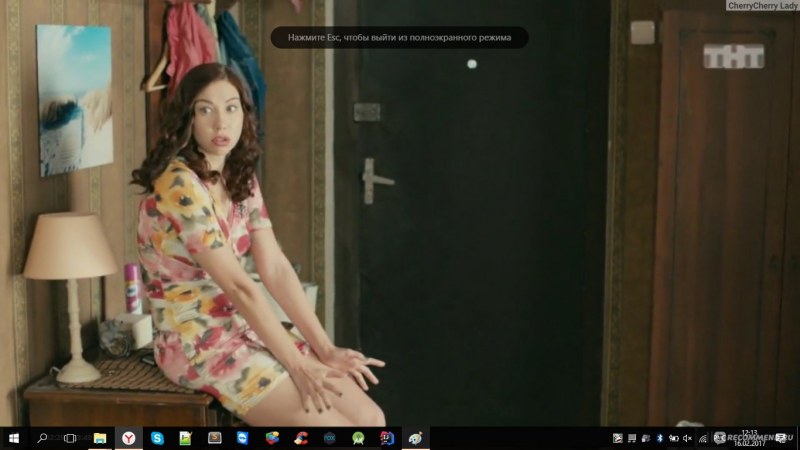Open Skype from the taskbar
The width and height of the screenshot is (800, 450).
point(157,438)
